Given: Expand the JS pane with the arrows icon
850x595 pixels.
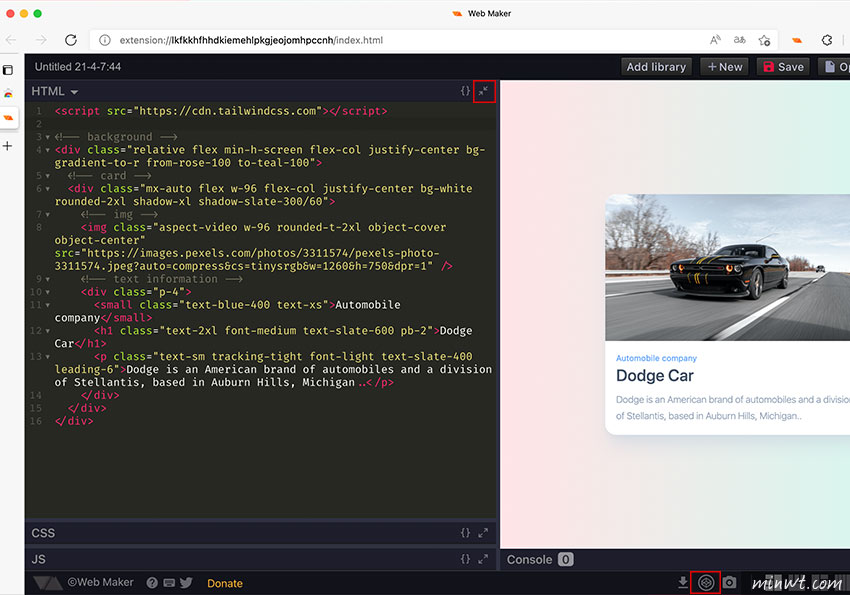Looking at the screenshot, I should click(483, 559).
